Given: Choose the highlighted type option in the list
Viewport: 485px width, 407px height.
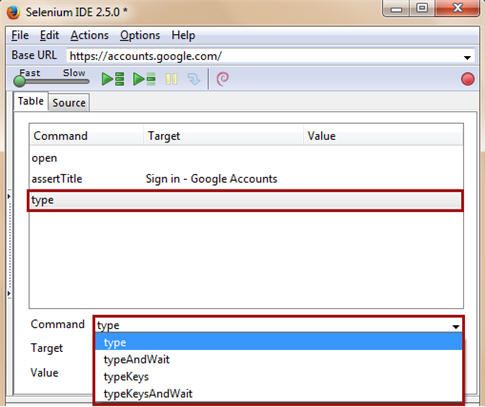Looking at the screenshot, I should (279, 342).
